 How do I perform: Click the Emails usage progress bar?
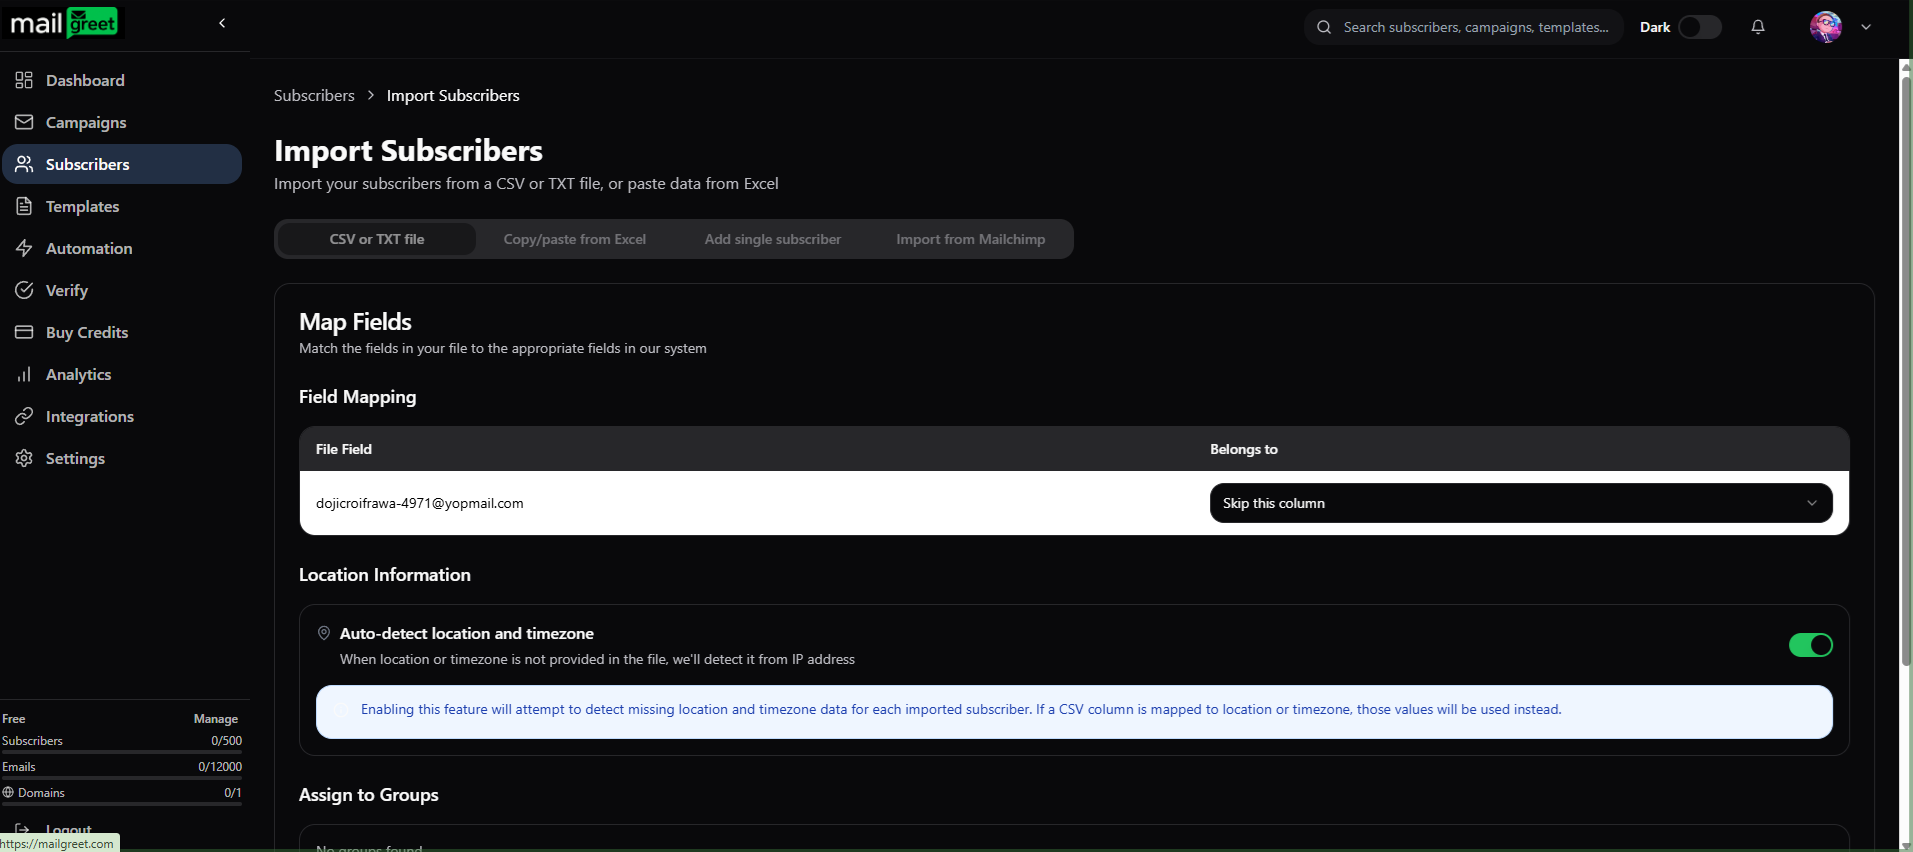[x=122, y=778]
